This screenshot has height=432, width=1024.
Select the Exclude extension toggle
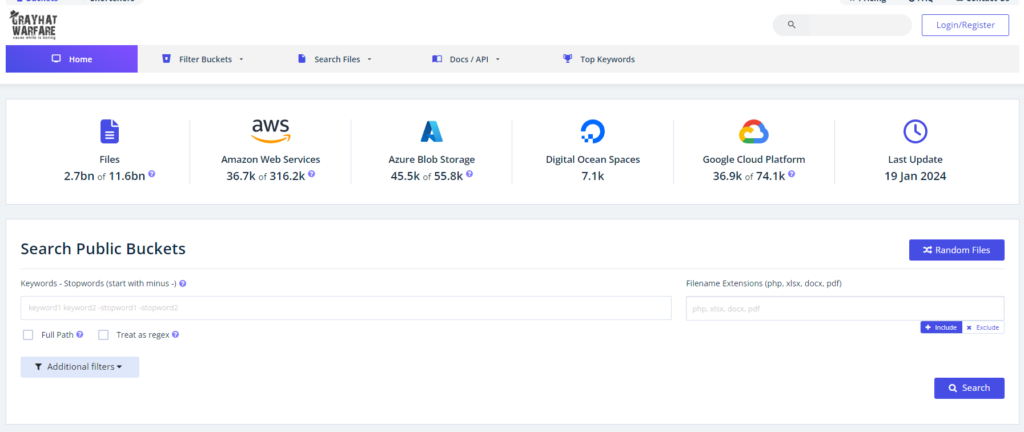(983, 328)
